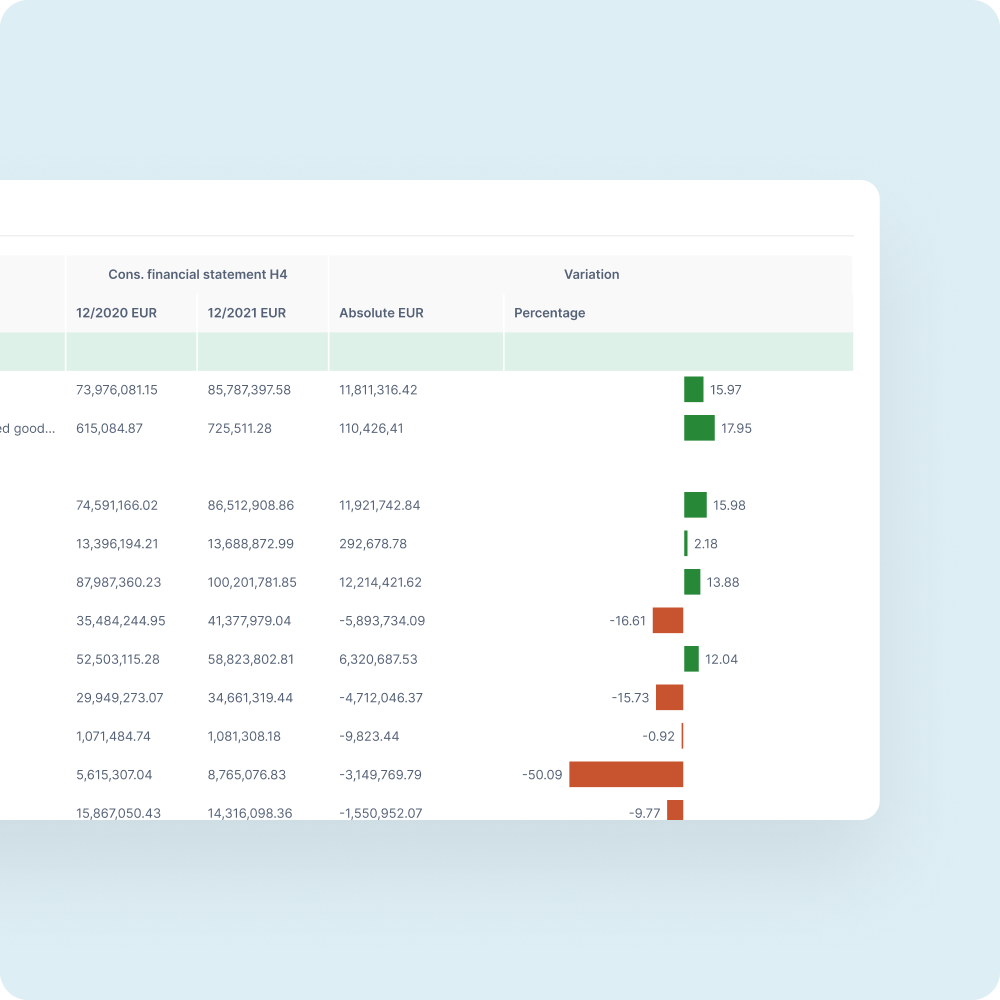This screenshot has height=1000, width=1000.
Task: Select the cell with 73,976,081.15
Action: (x=117, y=390)
